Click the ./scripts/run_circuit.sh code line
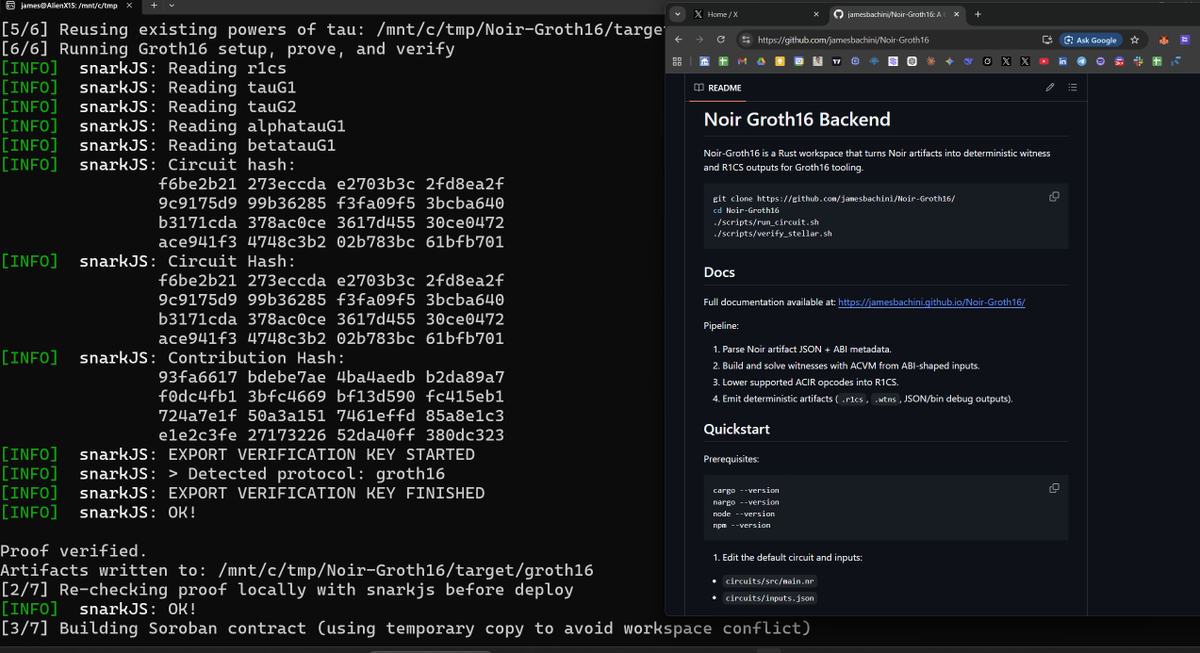 coord(766,222)
